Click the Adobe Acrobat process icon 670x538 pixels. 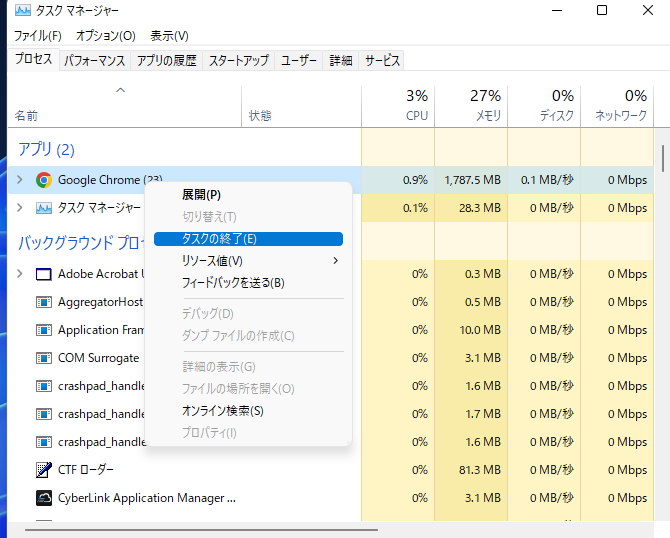[44, 274]
